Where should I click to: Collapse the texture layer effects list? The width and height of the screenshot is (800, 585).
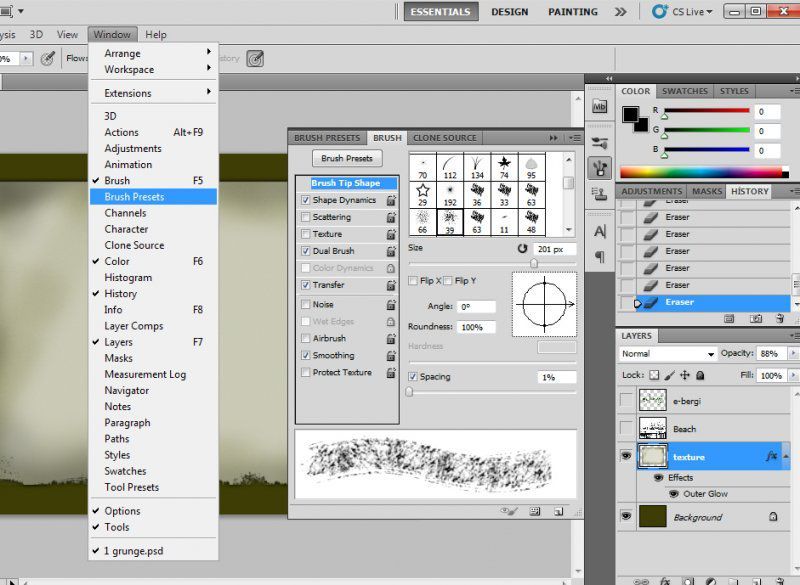pos(785,456)
